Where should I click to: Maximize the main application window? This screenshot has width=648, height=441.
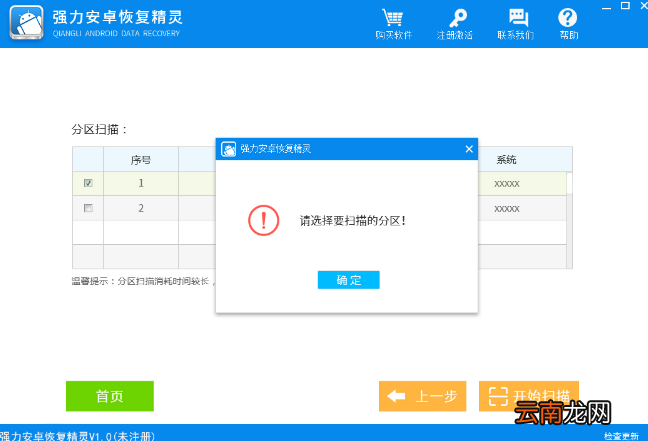[625, 5]
